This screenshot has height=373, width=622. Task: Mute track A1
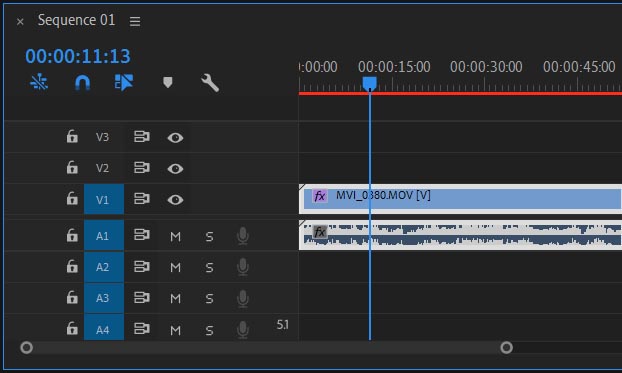pyautogui.click(x=175, y=237)
